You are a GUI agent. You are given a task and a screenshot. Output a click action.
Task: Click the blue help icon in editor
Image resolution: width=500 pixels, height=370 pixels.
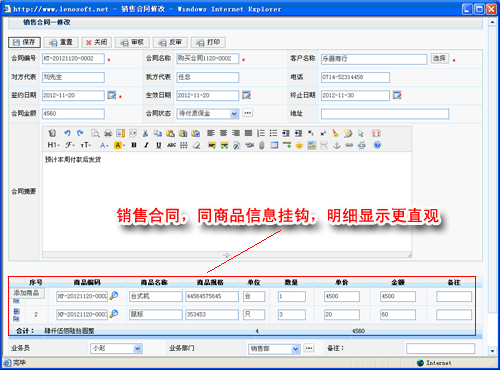(x=377, y=145)
